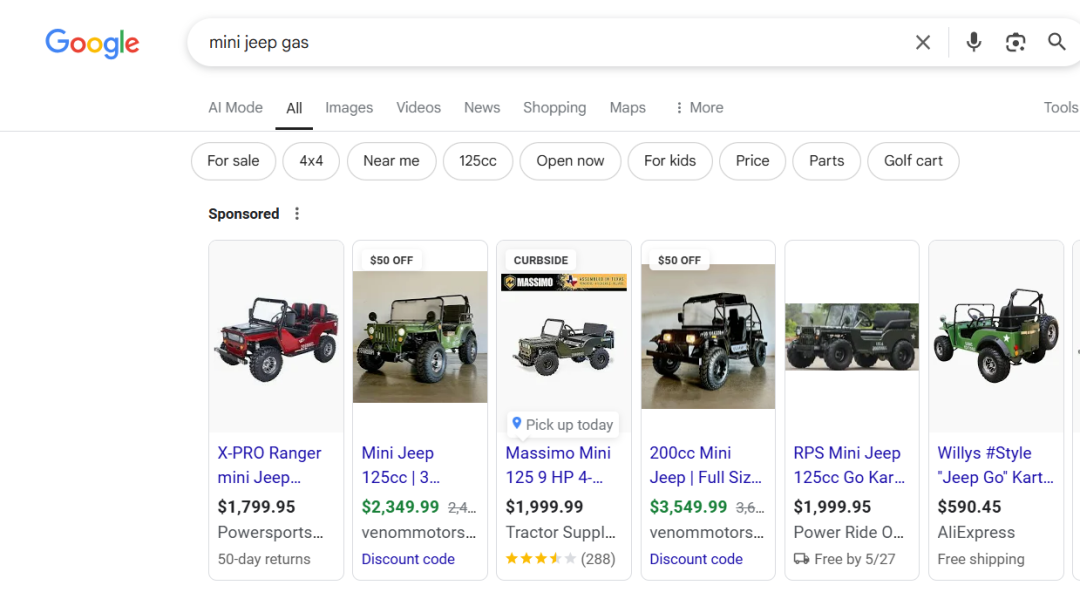Open the Price filter chip
This screenshot has width=1080, height=599.
pyautogui.click(x=752, y=161)
